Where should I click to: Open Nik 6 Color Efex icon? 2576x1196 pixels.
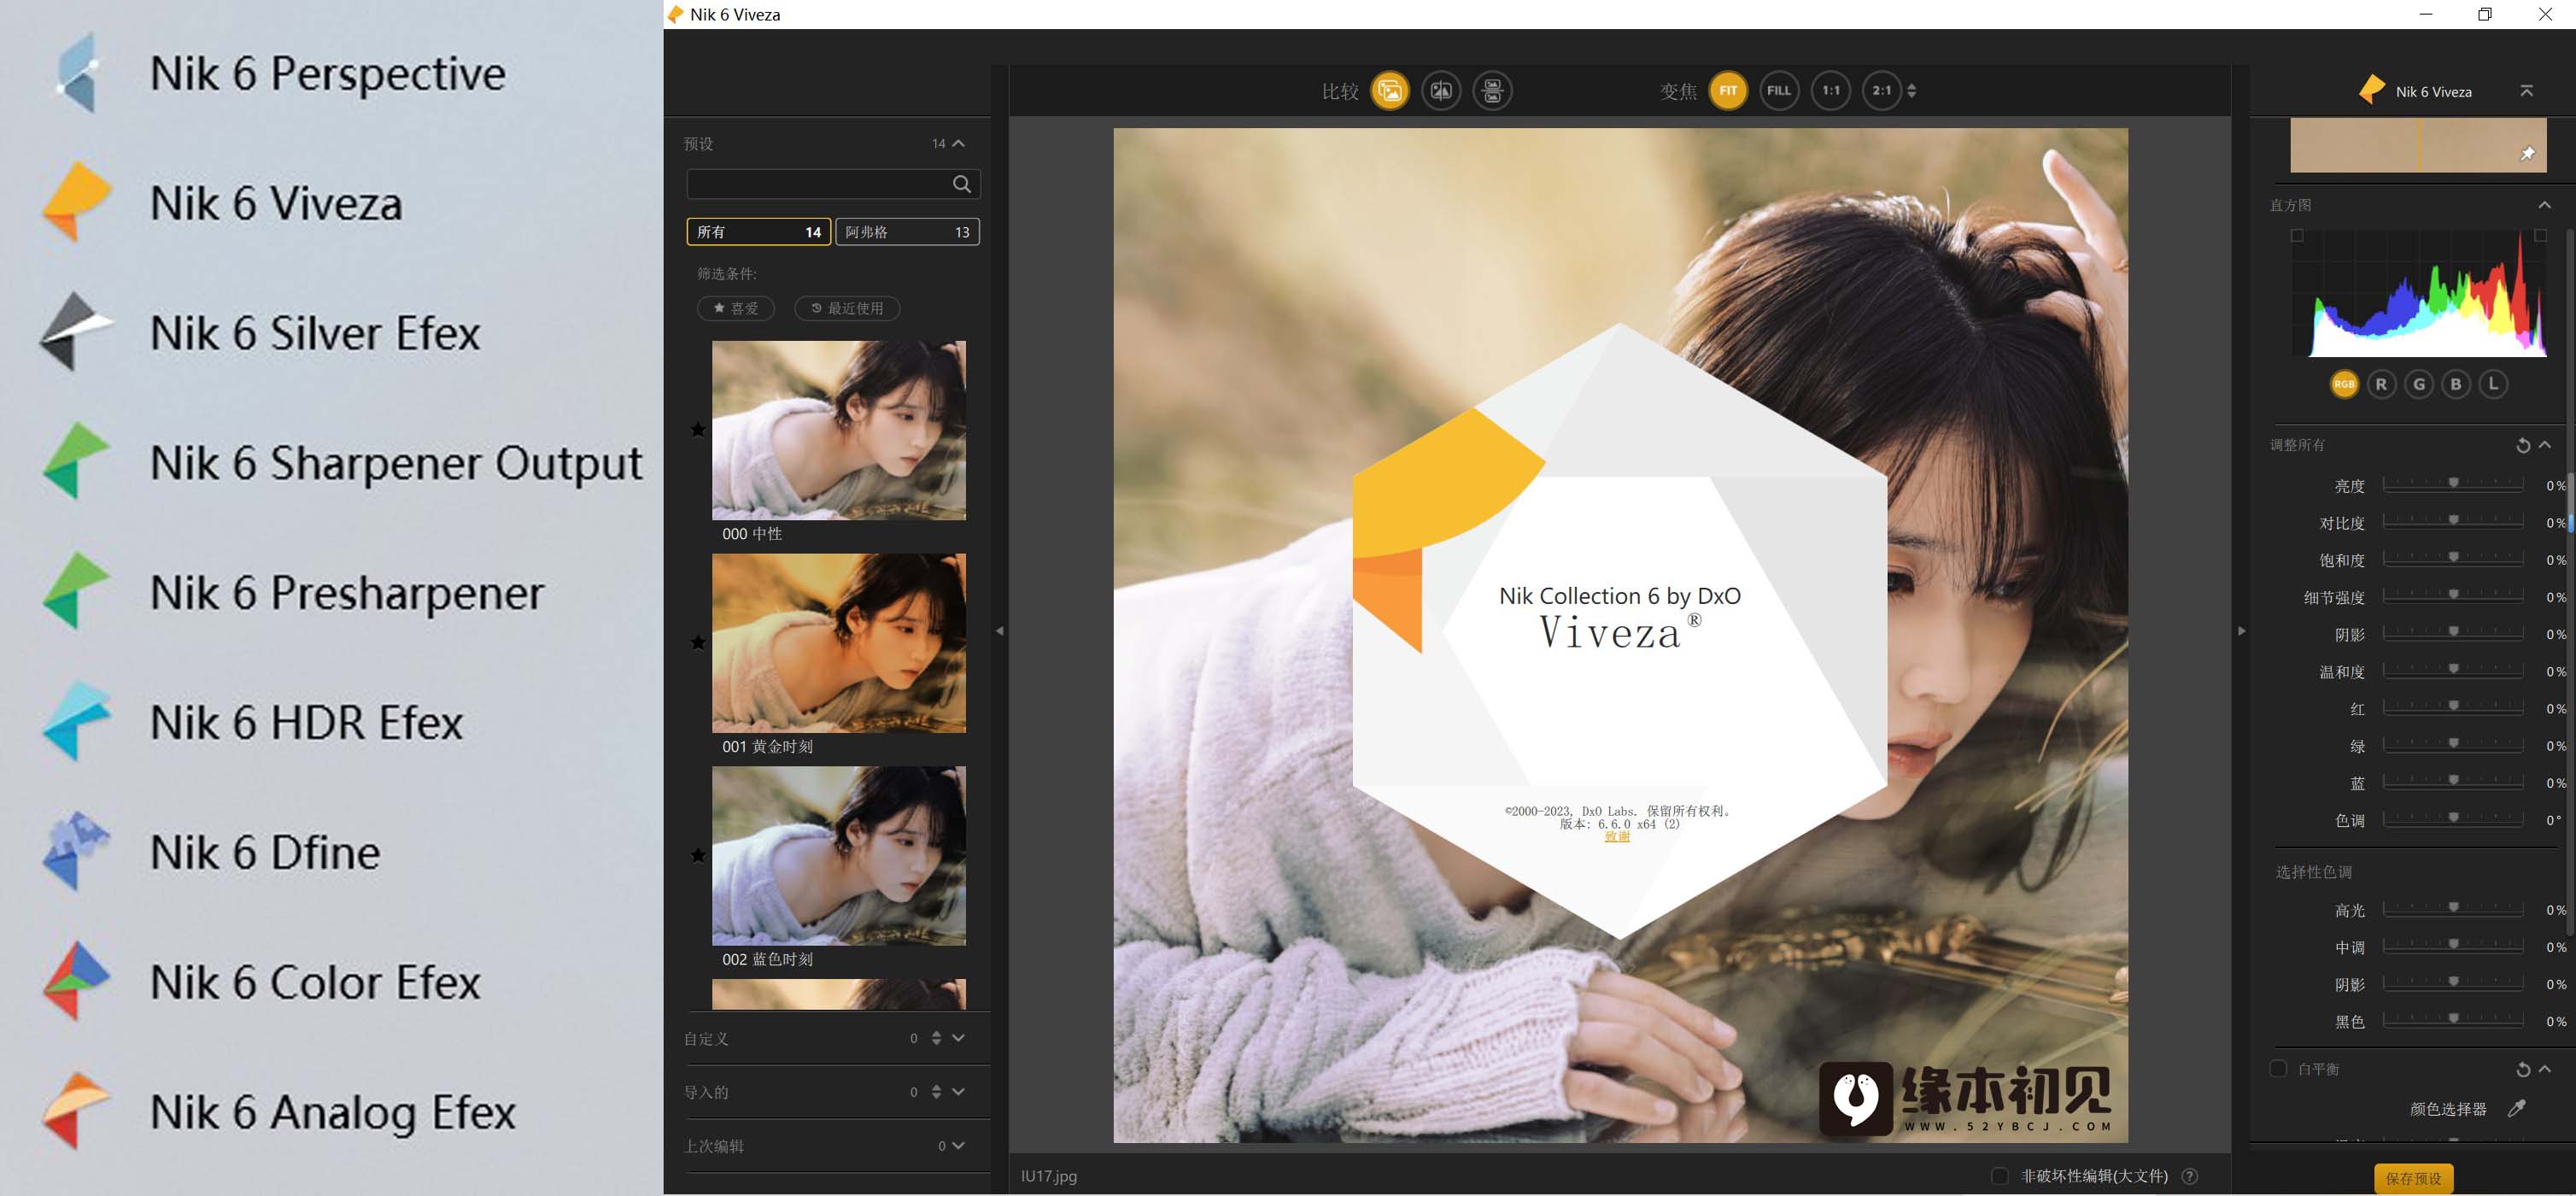coord(77,981)
